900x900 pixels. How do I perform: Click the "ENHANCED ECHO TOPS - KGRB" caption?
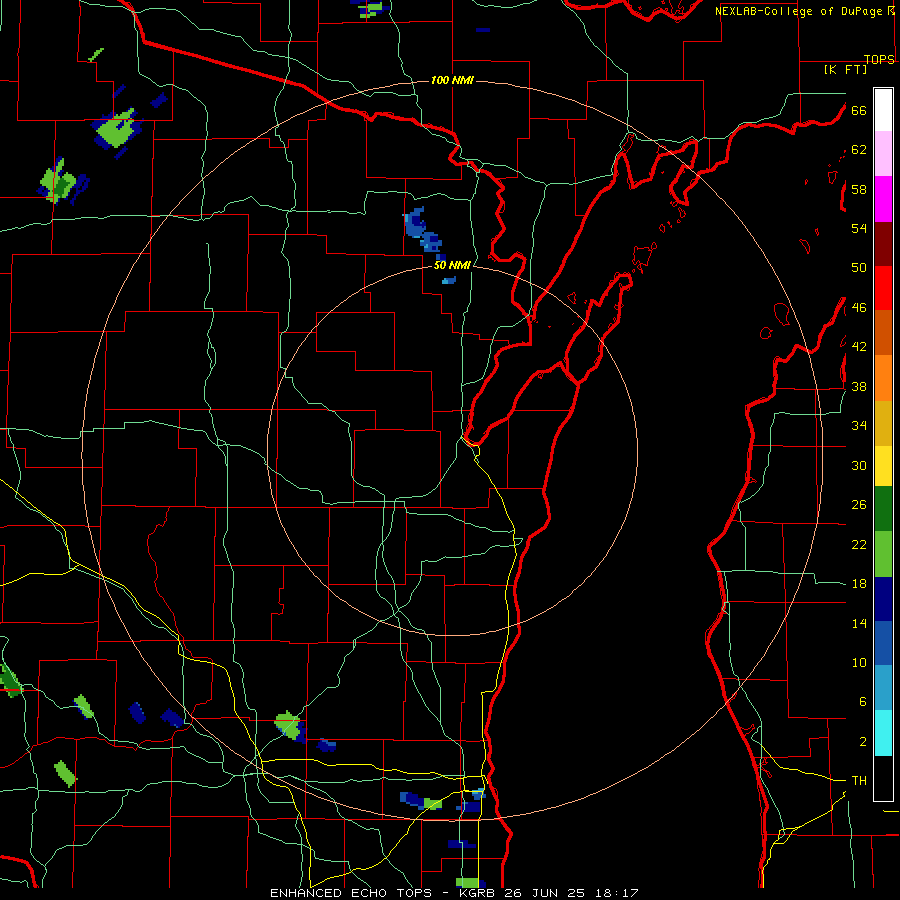381,893
